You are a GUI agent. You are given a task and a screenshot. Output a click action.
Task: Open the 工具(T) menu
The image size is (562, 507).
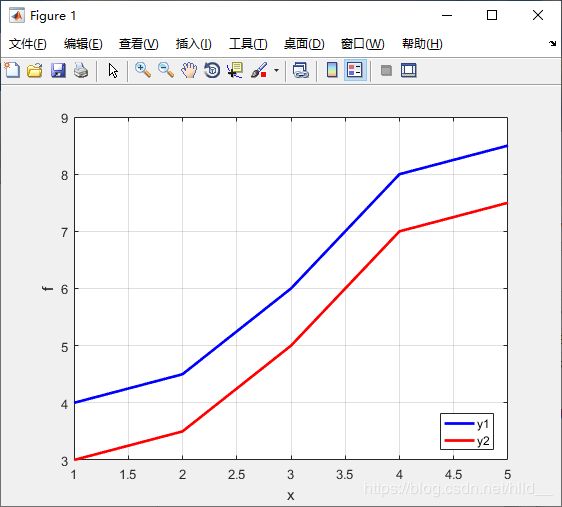(x=248, y=44)
